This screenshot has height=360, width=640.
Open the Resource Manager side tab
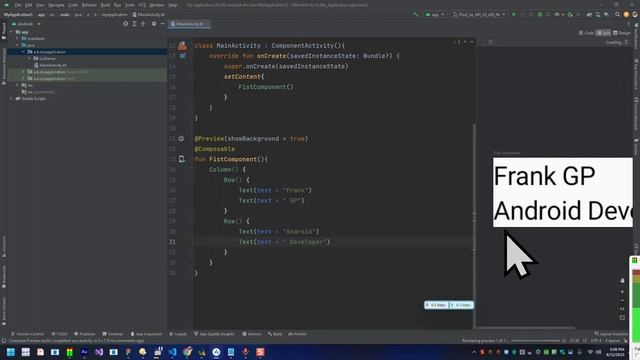click(x=4, y=66)
